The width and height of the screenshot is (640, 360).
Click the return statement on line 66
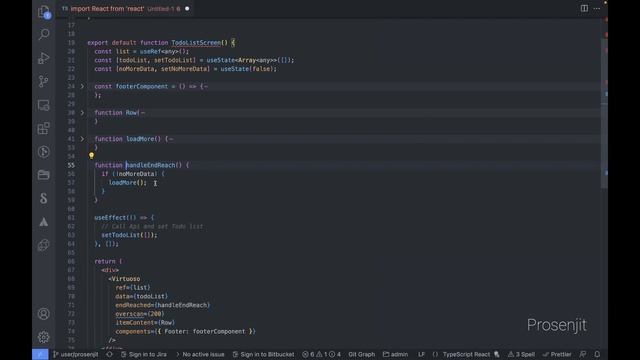pyautogui.click(x=108, y=261)
